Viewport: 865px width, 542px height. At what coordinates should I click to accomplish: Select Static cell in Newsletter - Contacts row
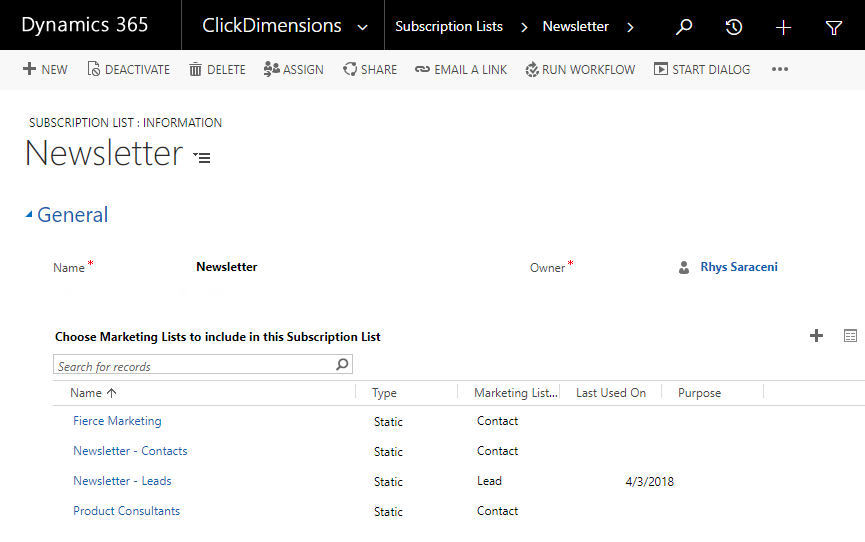point(388,451)
